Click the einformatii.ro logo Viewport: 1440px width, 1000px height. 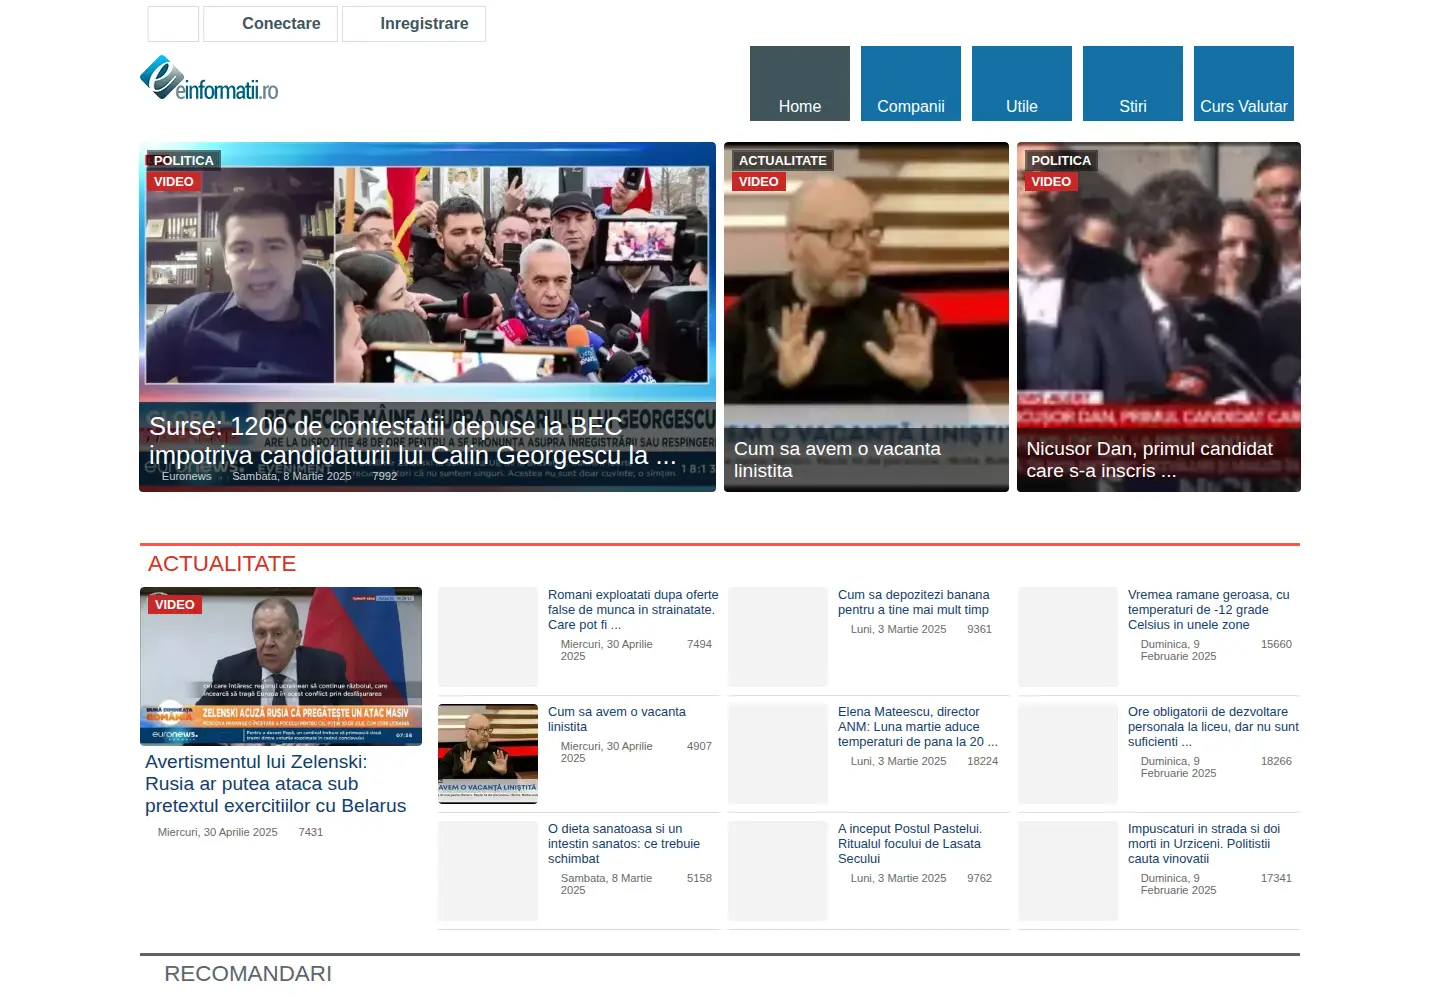(210, 79)
